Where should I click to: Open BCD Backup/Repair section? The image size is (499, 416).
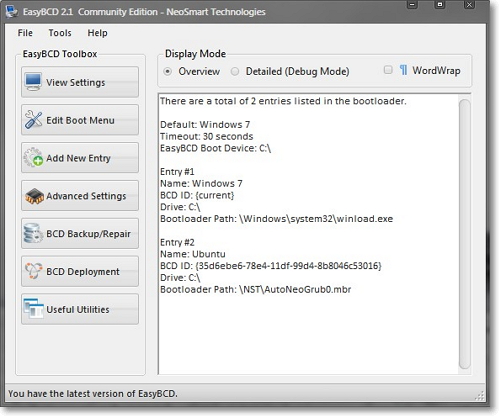pos(80,233)
